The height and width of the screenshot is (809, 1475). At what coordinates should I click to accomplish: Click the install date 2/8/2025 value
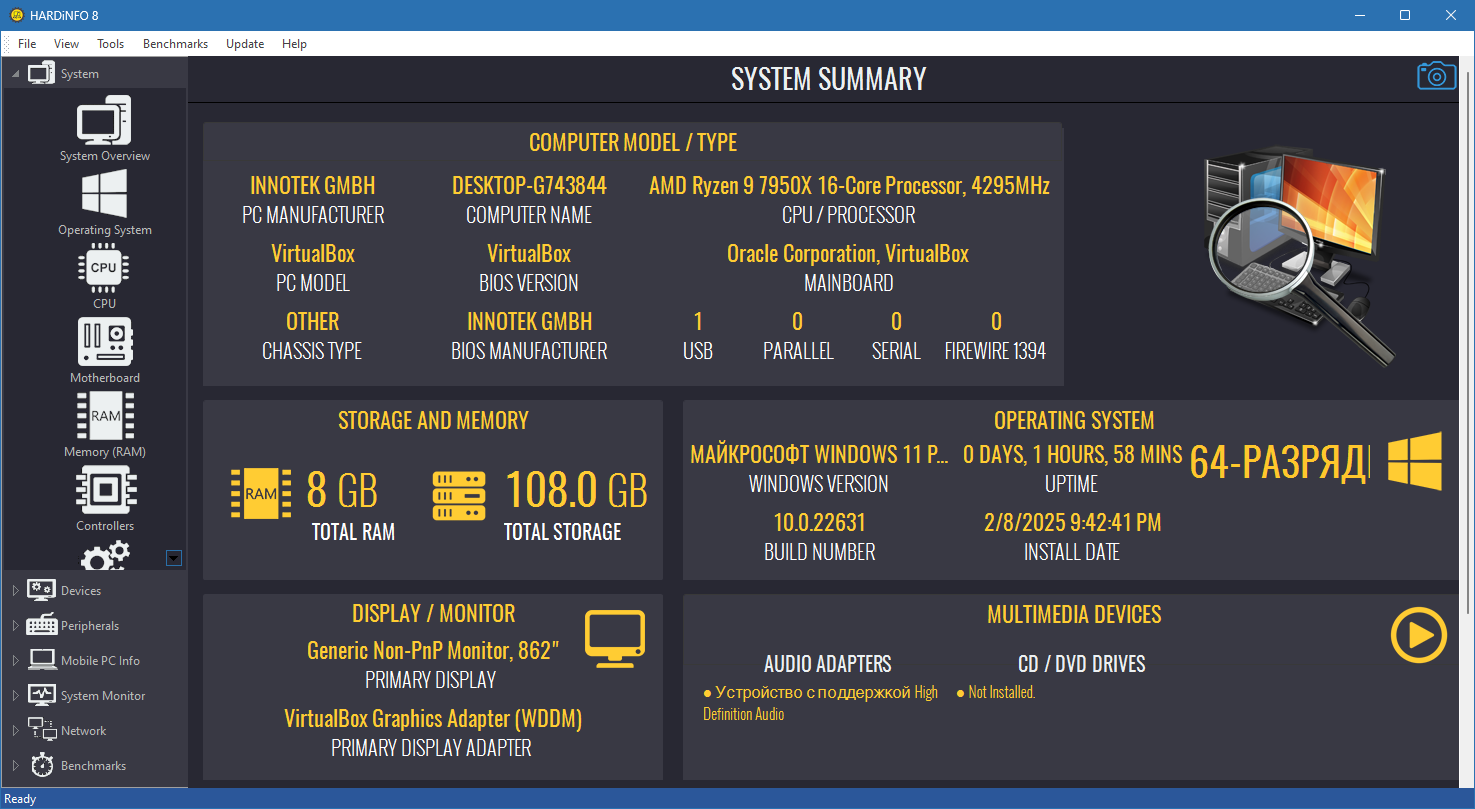coord(1072,523)
